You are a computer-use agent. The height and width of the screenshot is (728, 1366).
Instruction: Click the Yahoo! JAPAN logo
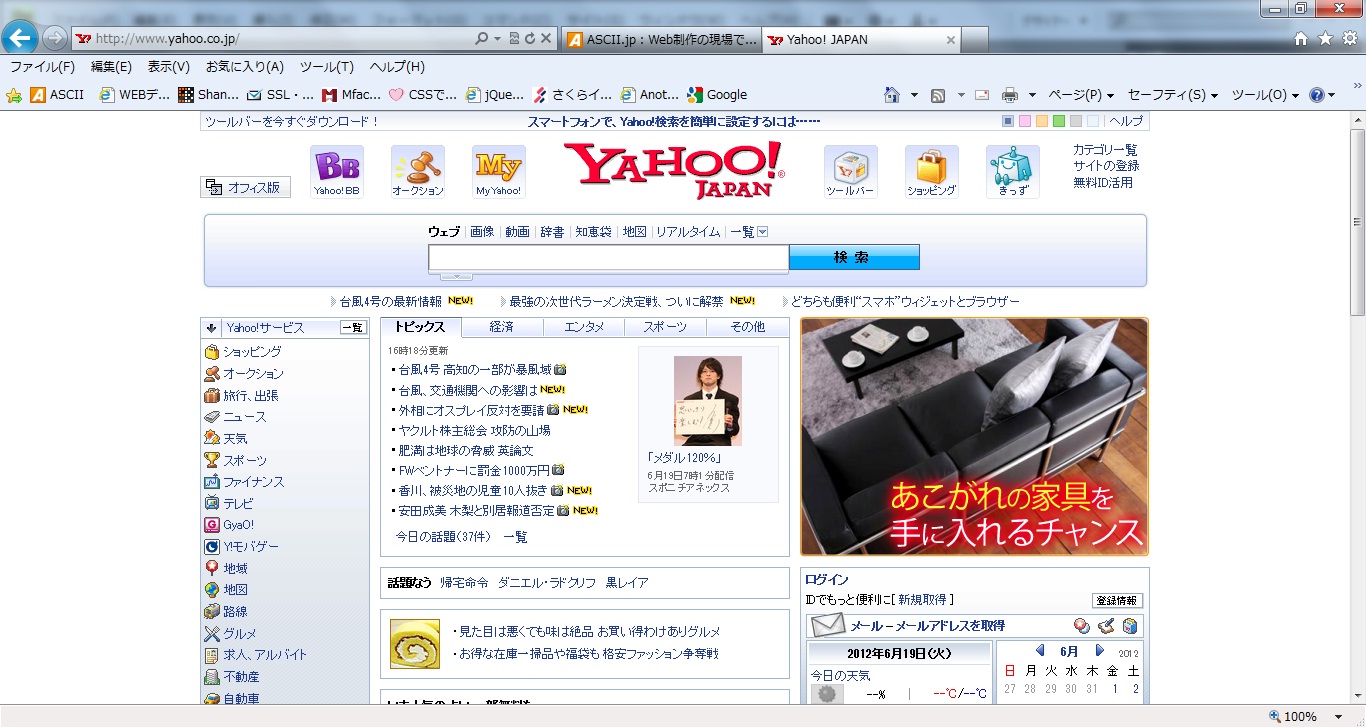[x=675, y=170]
